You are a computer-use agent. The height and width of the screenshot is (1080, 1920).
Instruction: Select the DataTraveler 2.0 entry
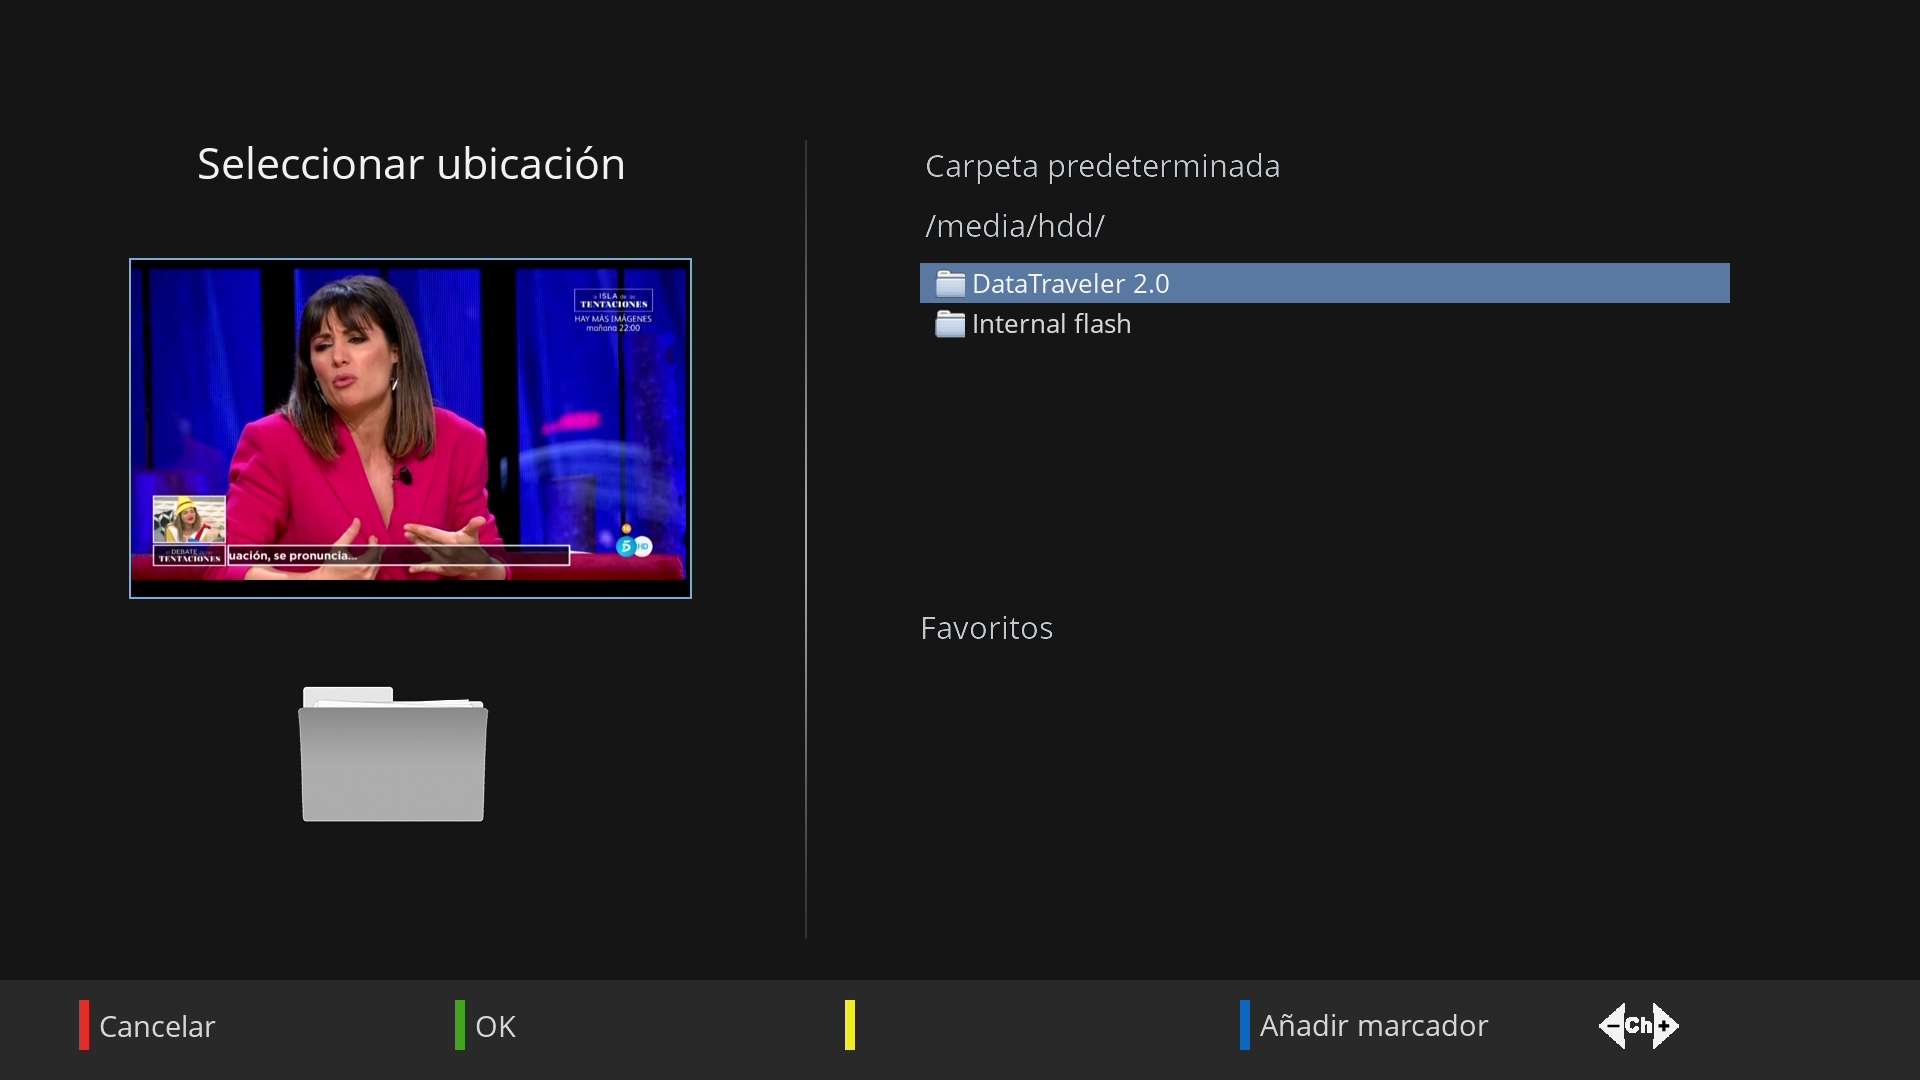(1070, 284)
